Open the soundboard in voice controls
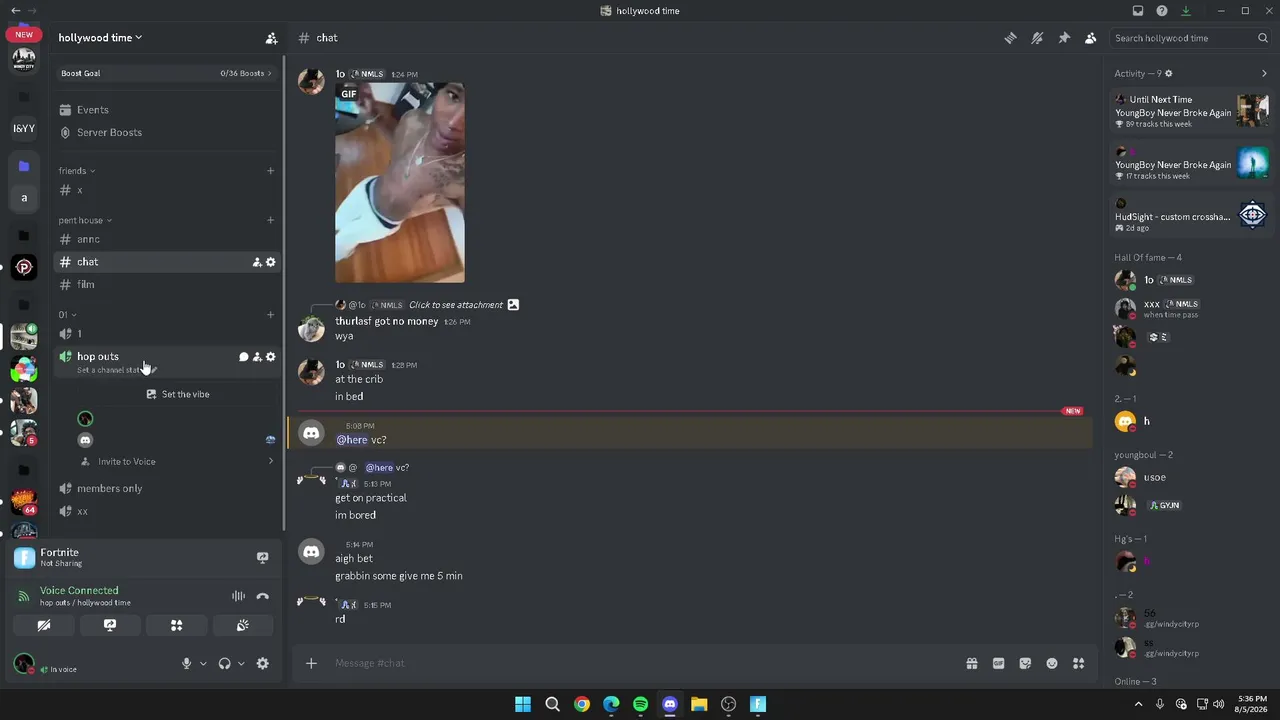The width and height of the screenshot is (1280, 720). pos(242,625)
